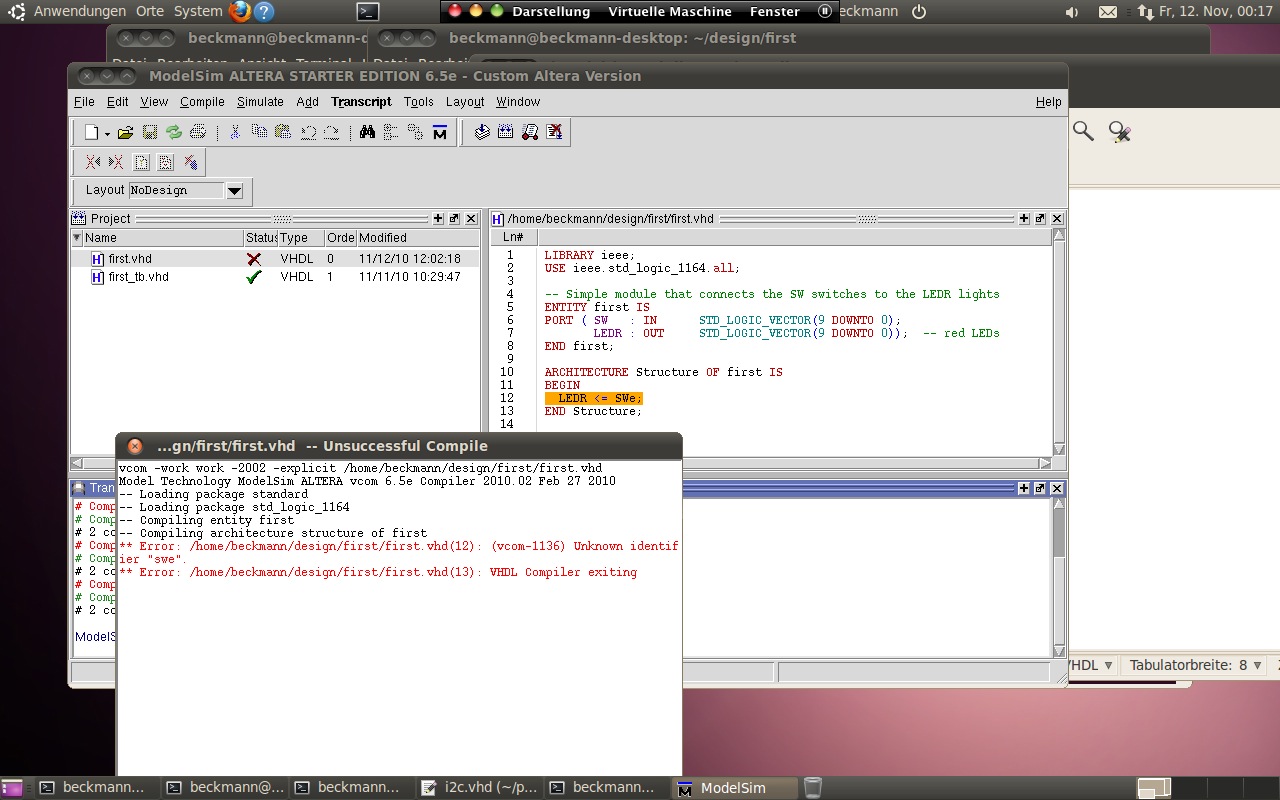1280x800 pixels.
Task: Open the Window menu
Action: [x=518, y=102]
